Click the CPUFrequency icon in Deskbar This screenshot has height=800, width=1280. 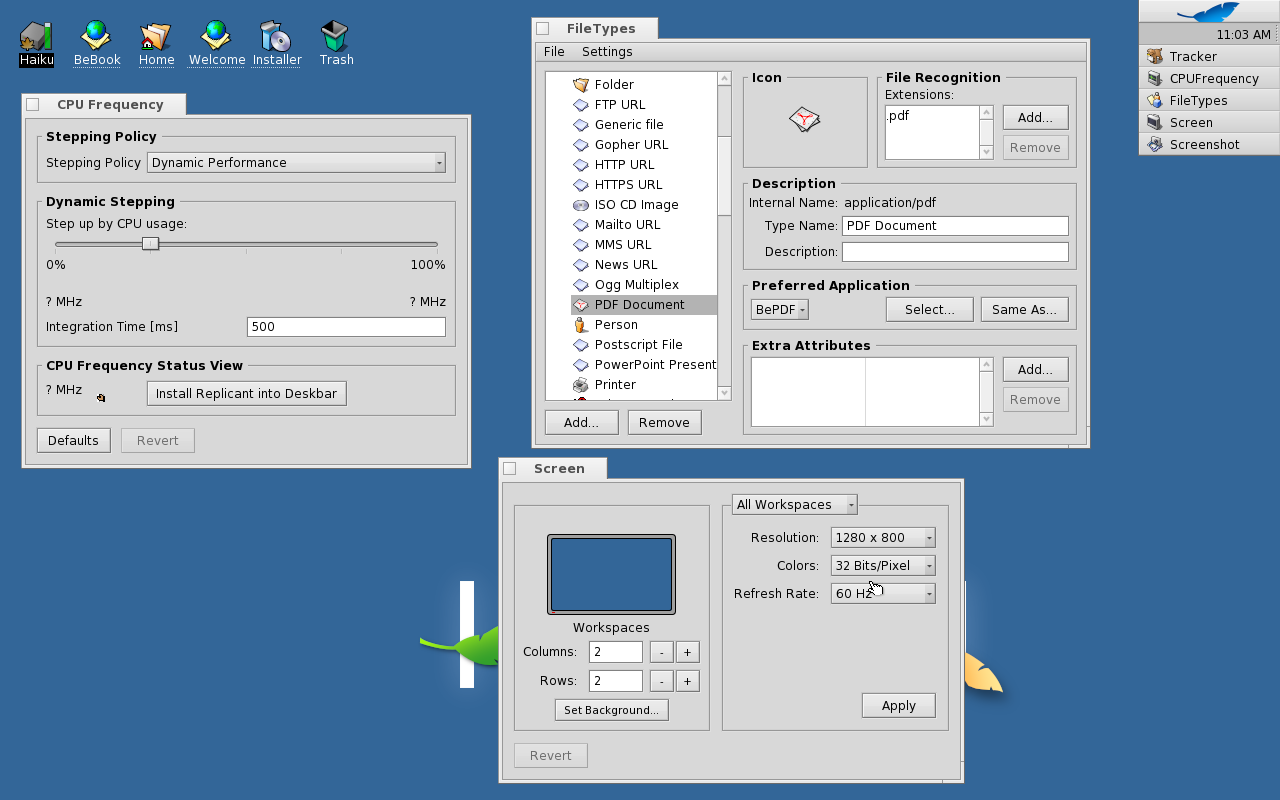tap(1155, 79)
